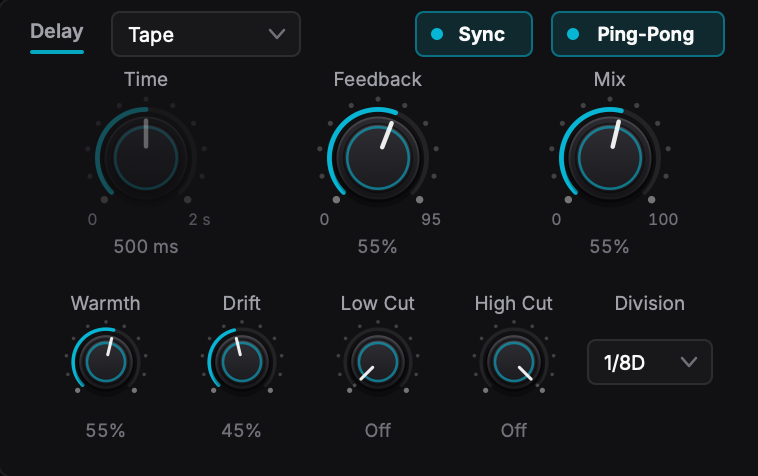Image resolution: width=758 pixels, height=476 pixels.
Task: Click the Time knob
Action: coord(146,158)
